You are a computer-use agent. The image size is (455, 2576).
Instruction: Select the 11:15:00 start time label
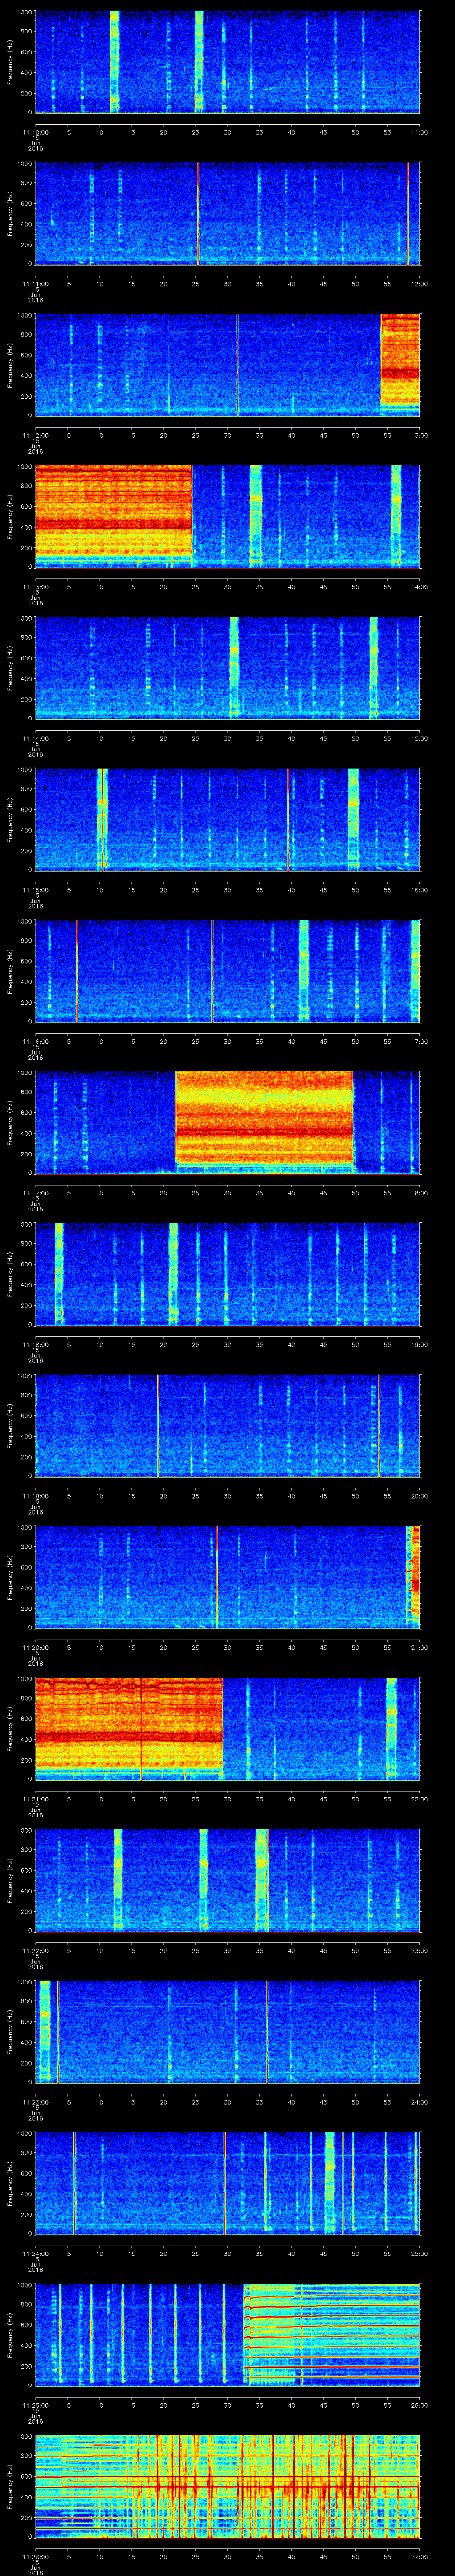[35, 890]
